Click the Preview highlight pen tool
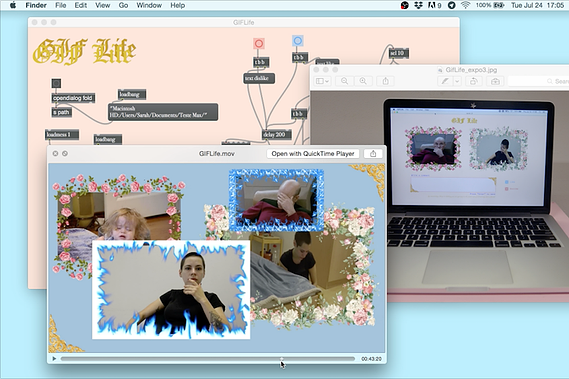 (445, 81)
